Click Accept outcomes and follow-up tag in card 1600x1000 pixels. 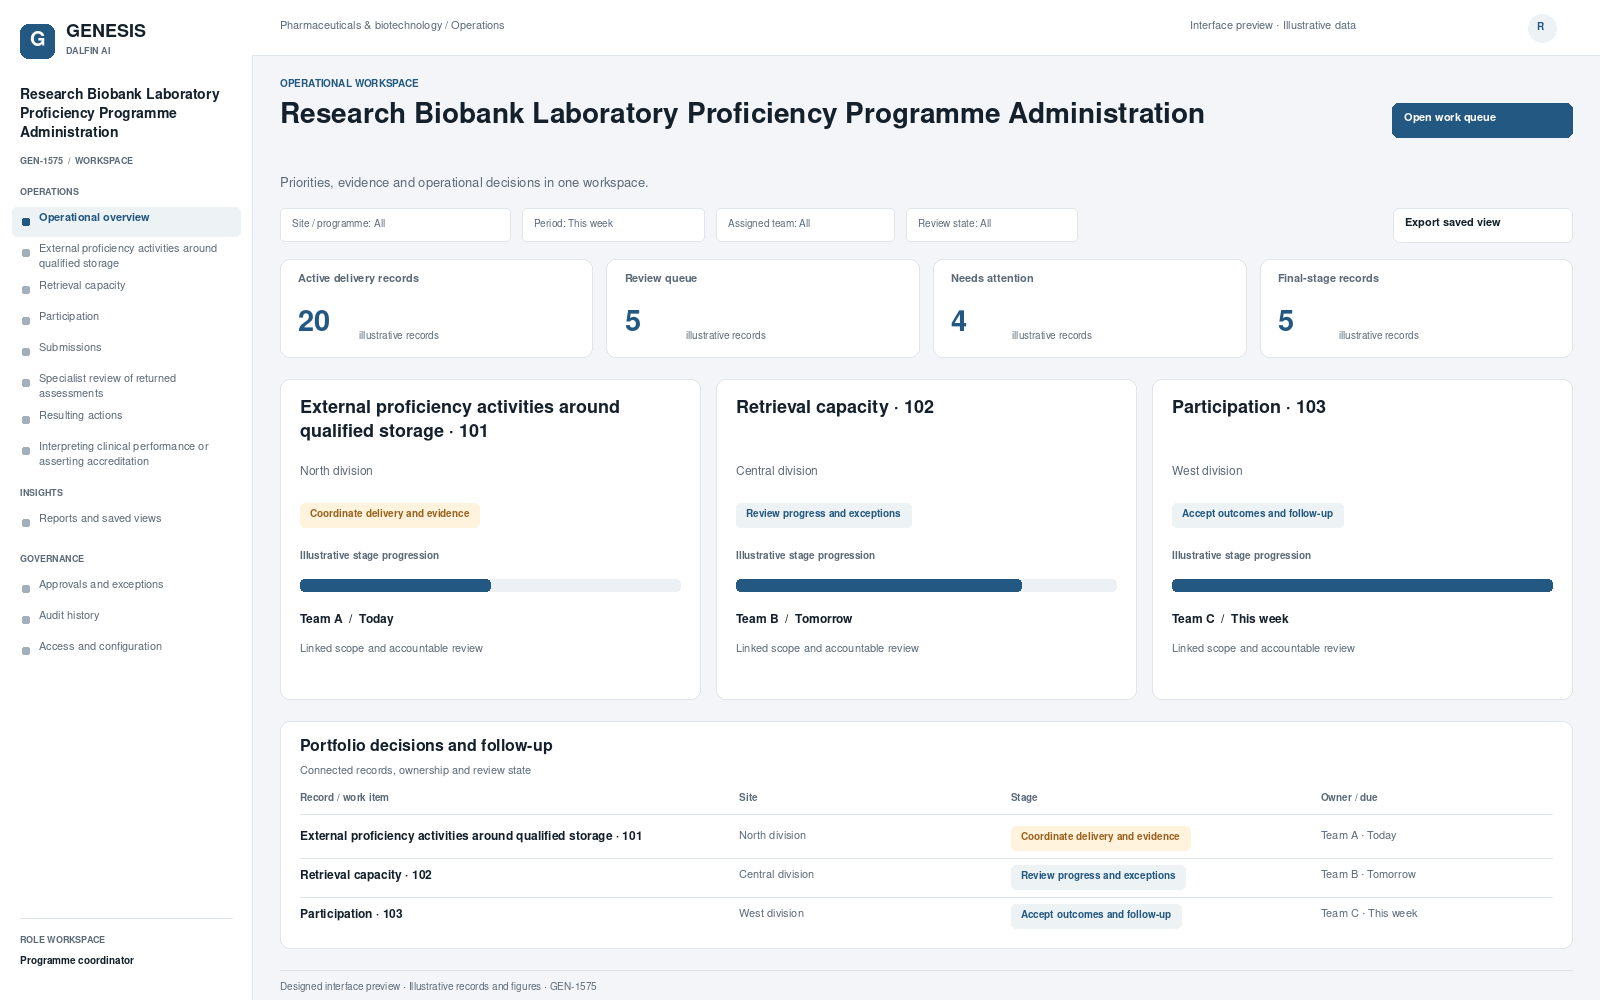1258,515
